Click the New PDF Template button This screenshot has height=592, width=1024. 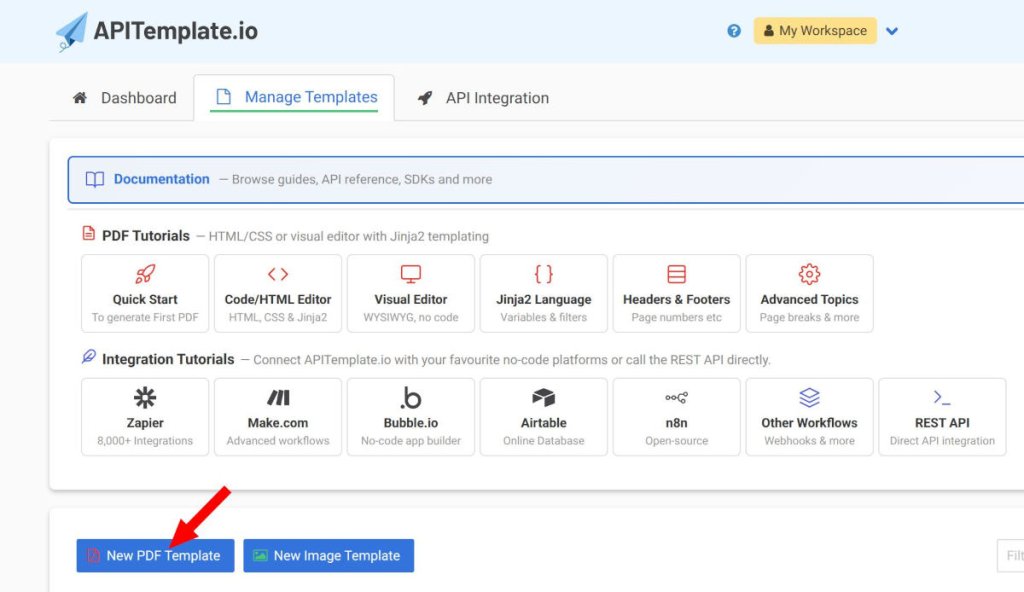point(155,555)
